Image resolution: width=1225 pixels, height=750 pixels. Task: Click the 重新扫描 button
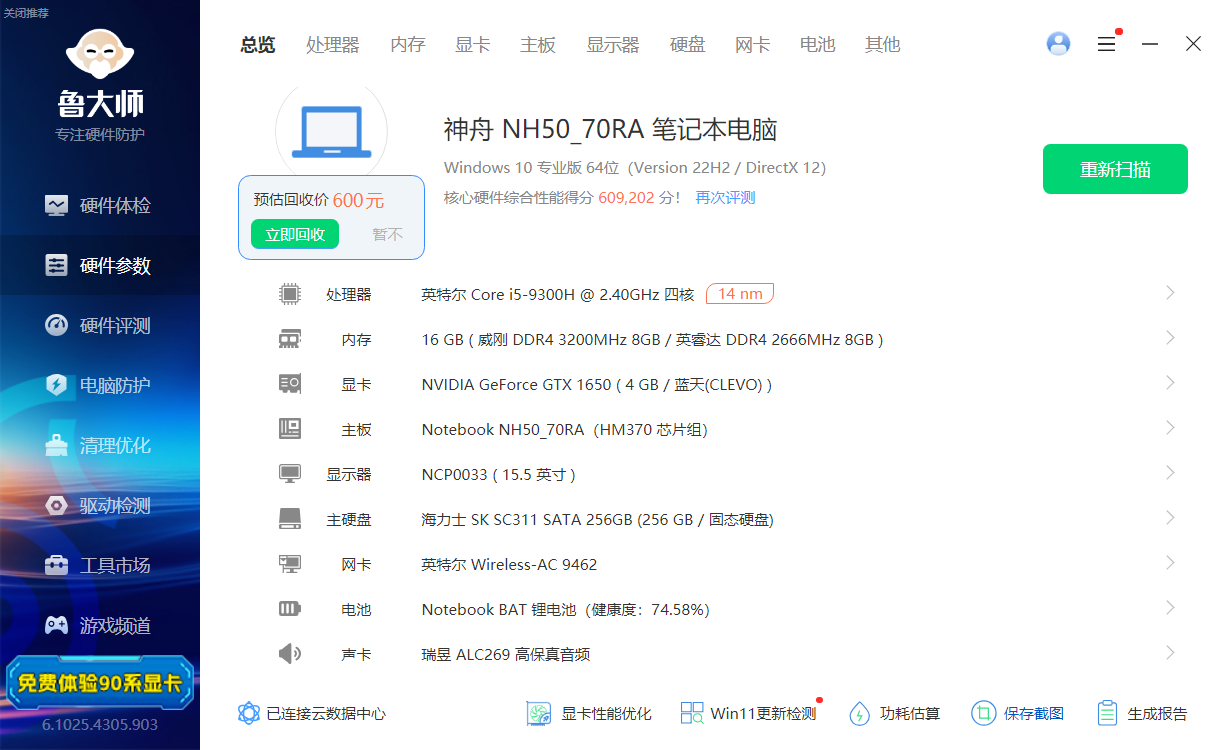click(x=1115, y=169)
